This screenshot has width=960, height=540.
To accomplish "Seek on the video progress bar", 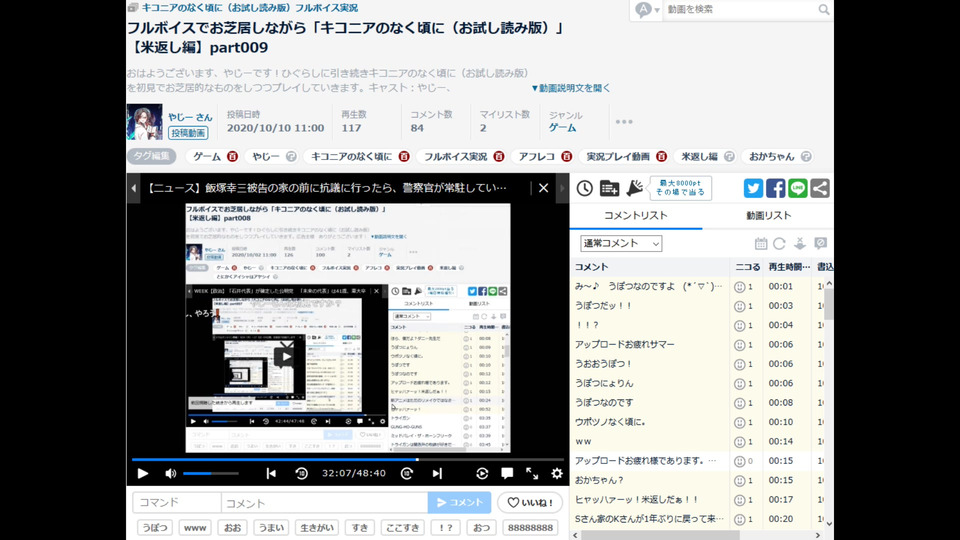I will pyautogui.click(x=347, y=459).
